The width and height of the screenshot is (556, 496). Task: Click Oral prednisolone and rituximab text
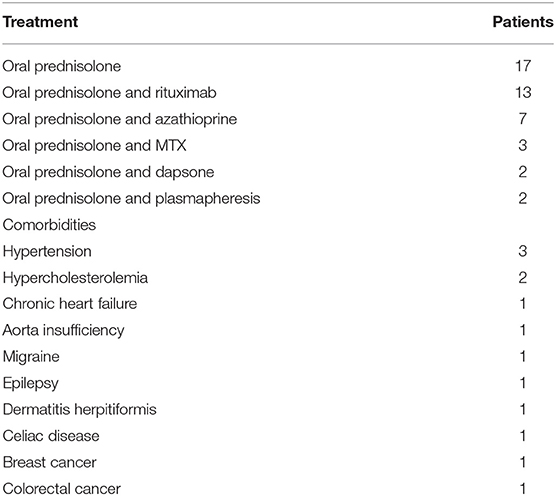point(109,93)
